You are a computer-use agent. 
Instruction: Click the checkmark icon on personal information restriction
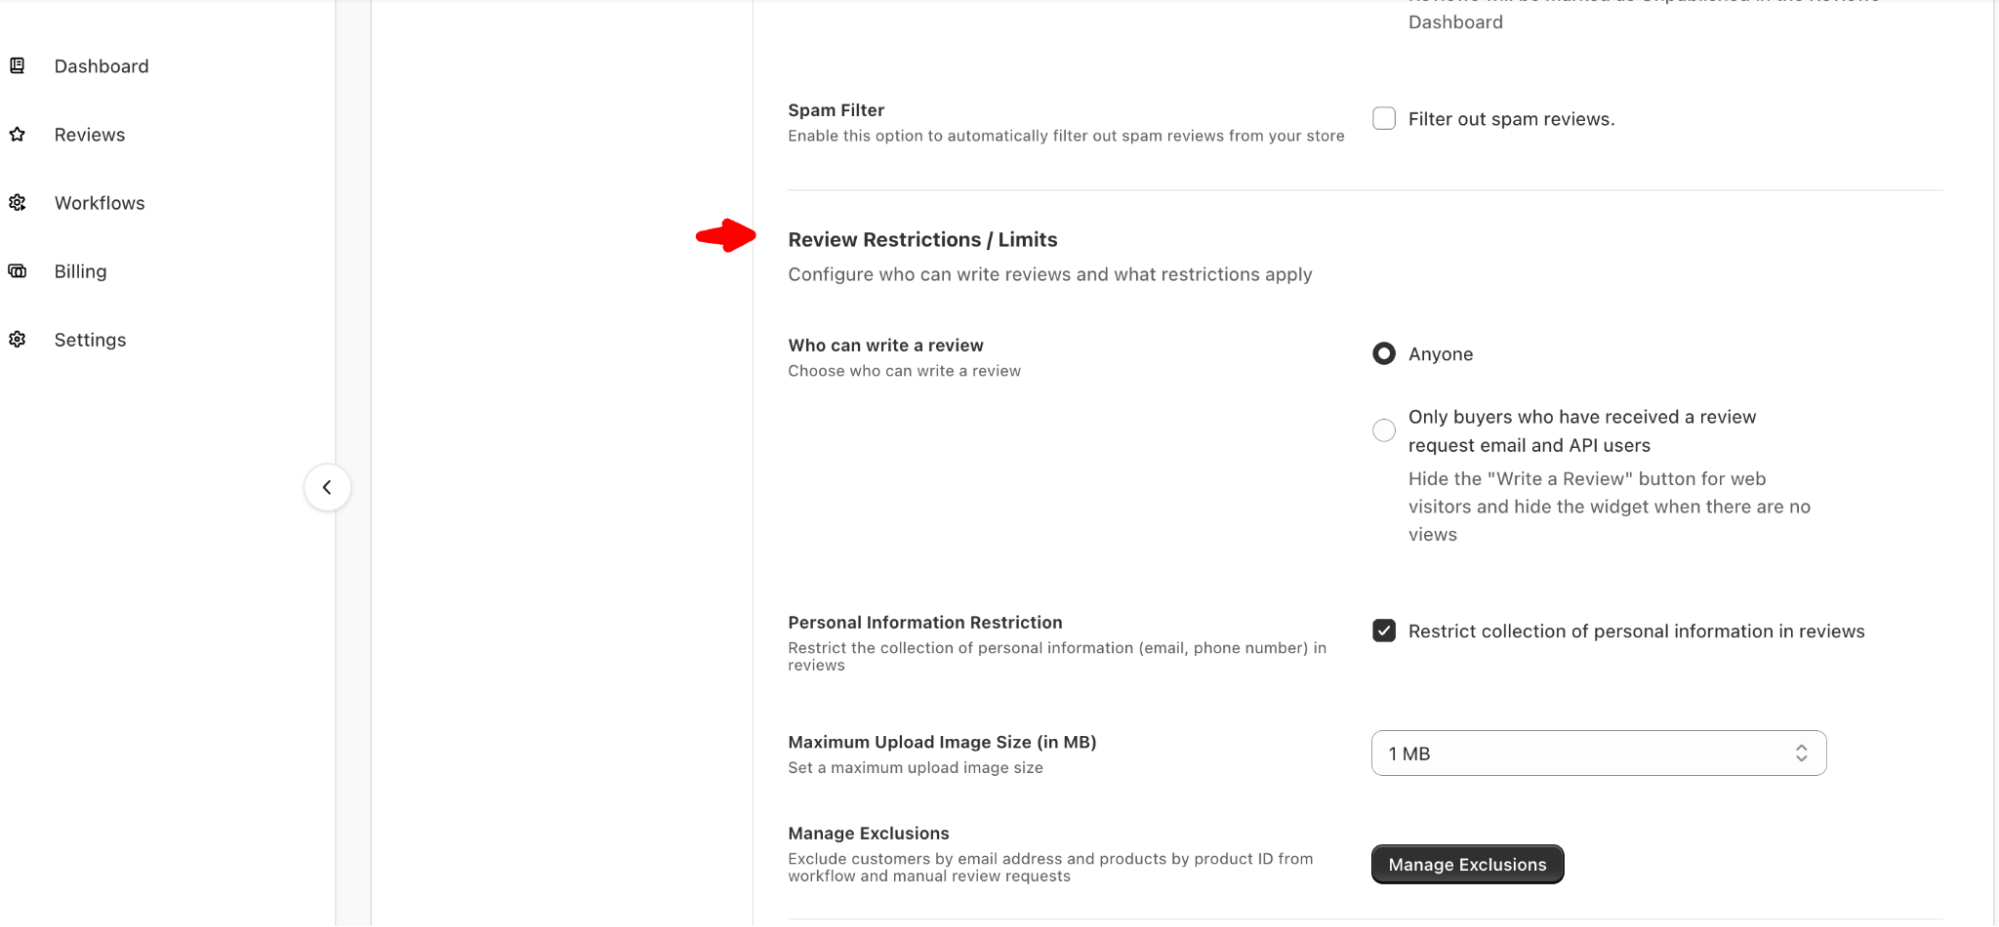1384,630
